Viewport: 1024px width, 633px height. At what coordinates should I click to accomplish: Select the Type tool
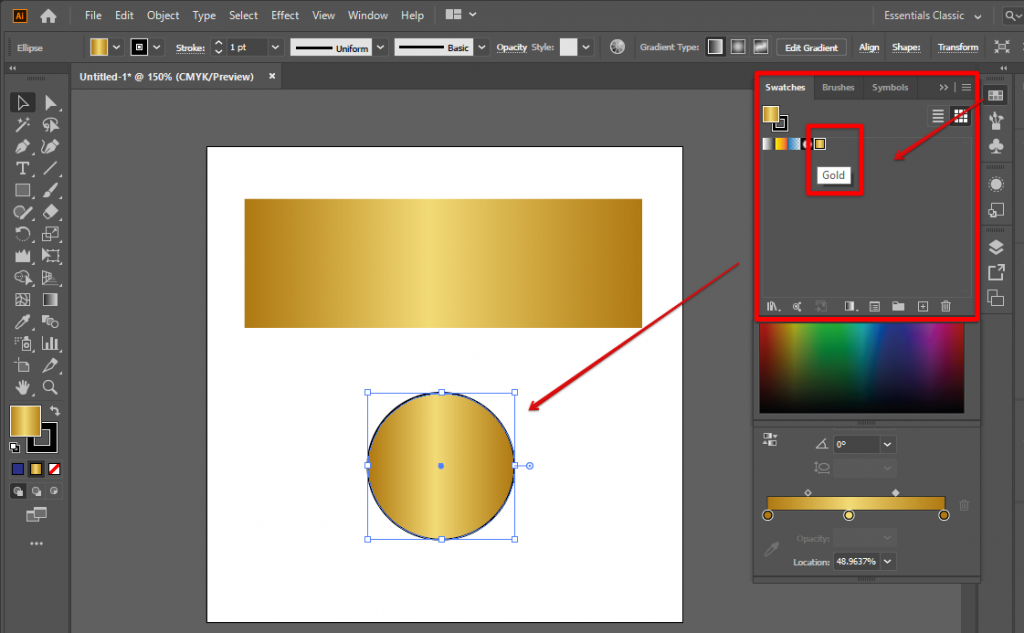coord(23,169)
